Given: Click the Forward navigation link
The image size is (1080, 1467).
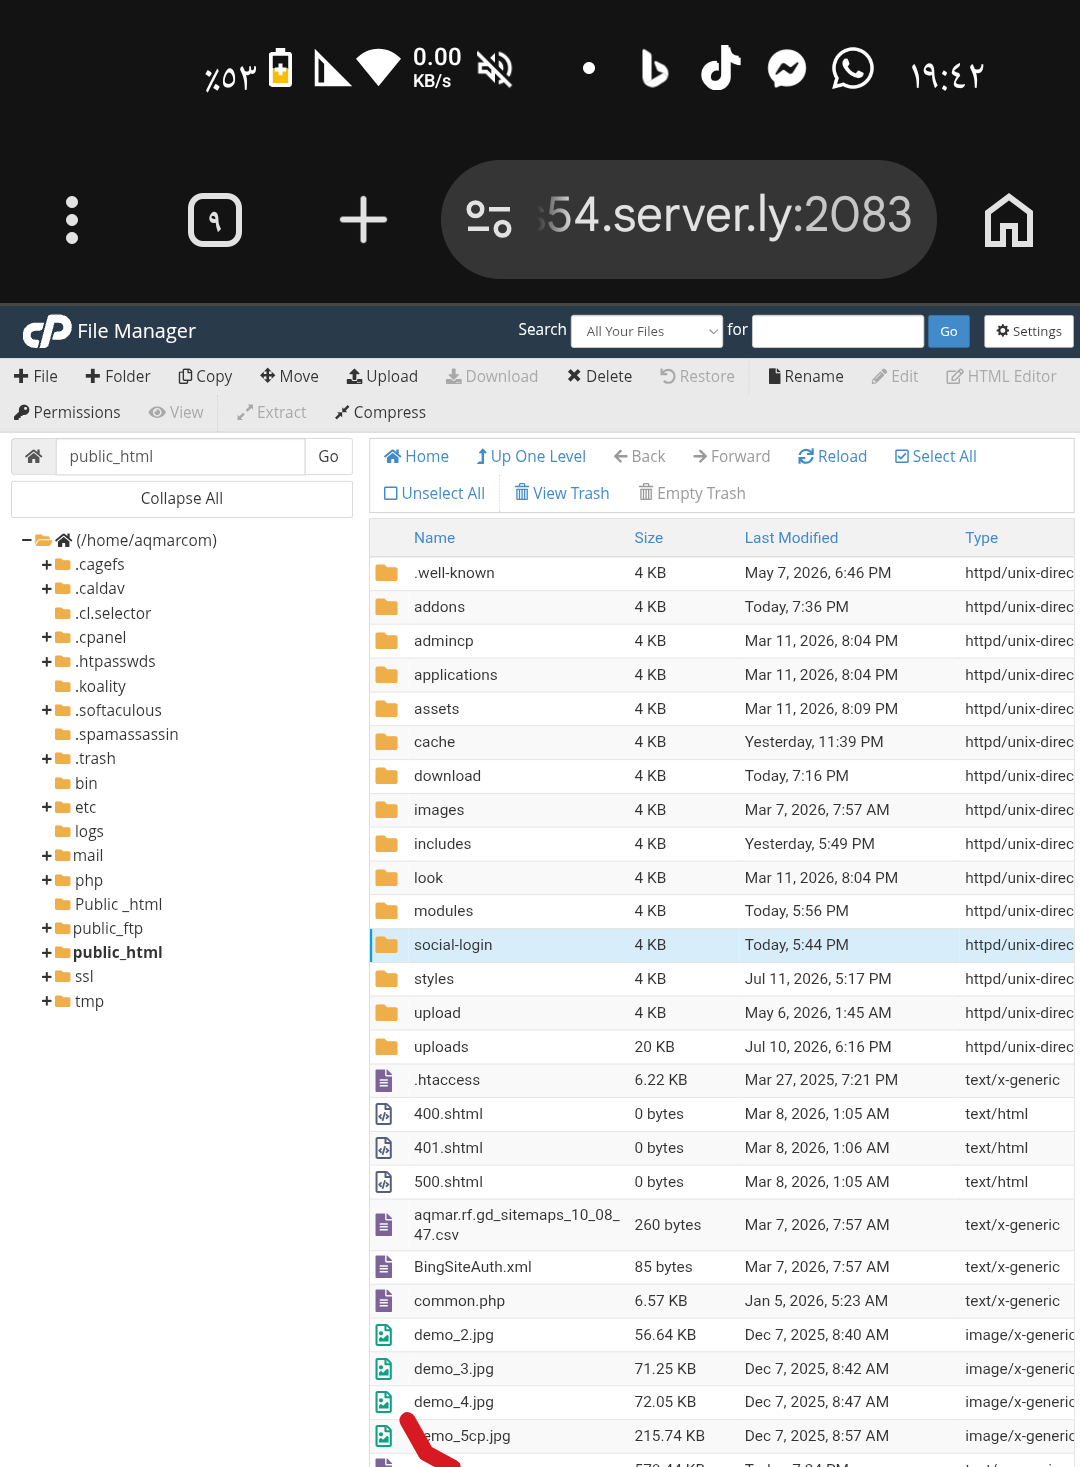Looking at the screenshot, I should pos(732,456).
